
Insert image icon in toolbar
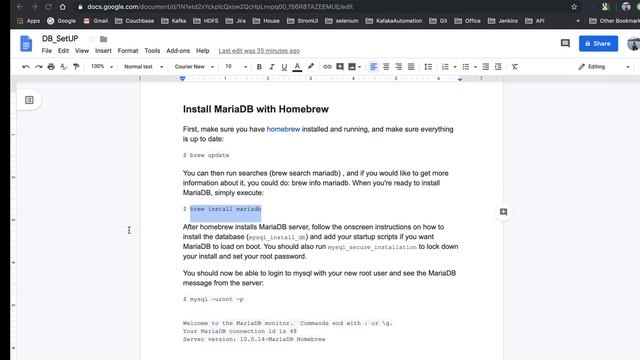click(352, 67)
